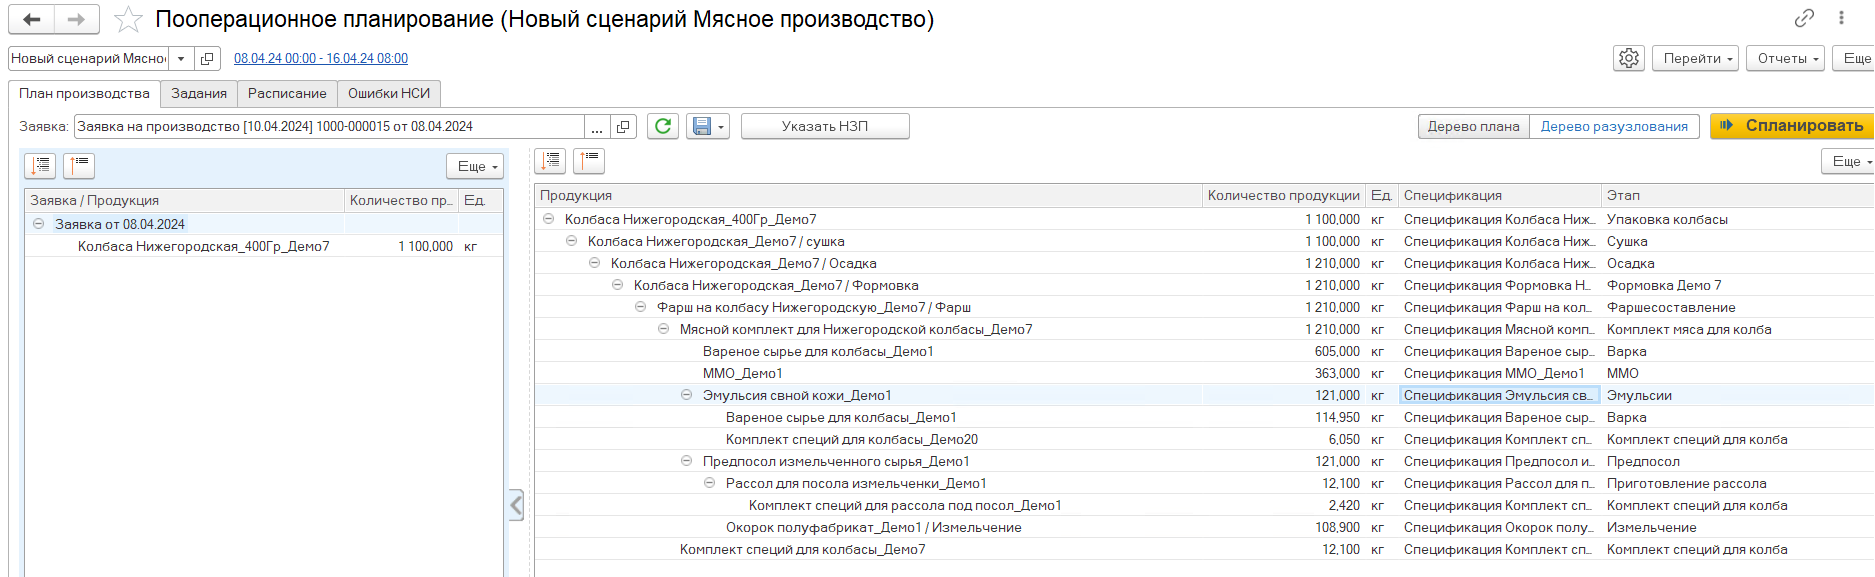Collapse the Заявка от 08.04.2024 node

pyautogui.click(x=38, y=224)
